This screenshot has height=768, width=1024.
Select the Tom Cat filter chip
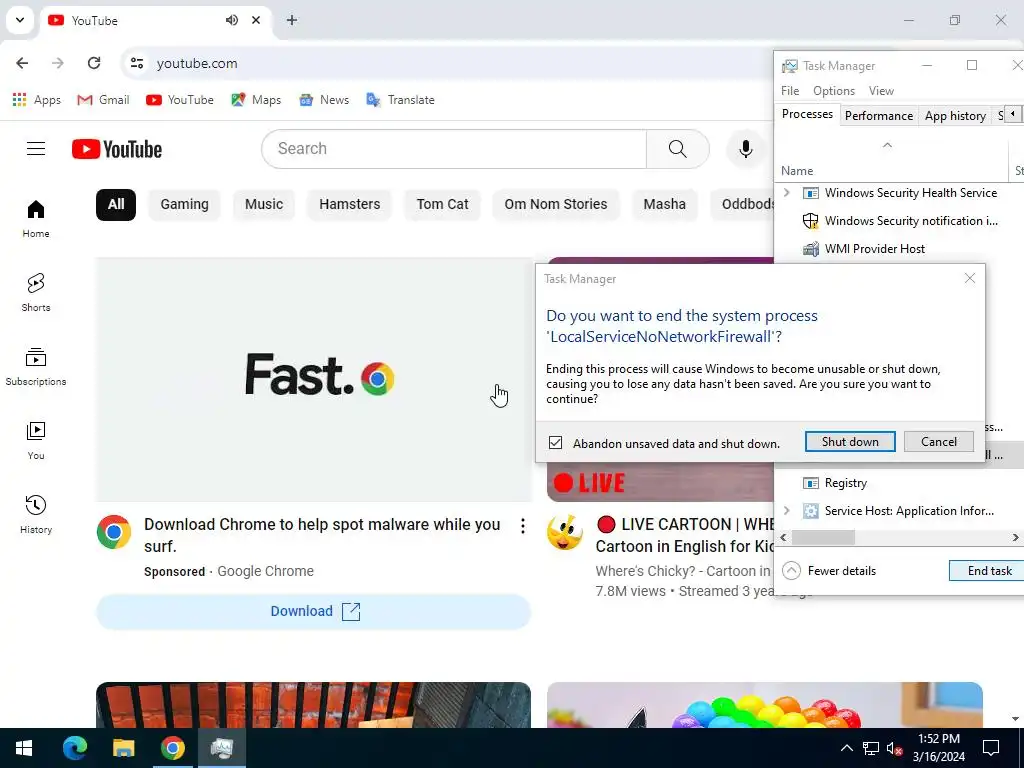pyautogui.click(x=442, y=204)
